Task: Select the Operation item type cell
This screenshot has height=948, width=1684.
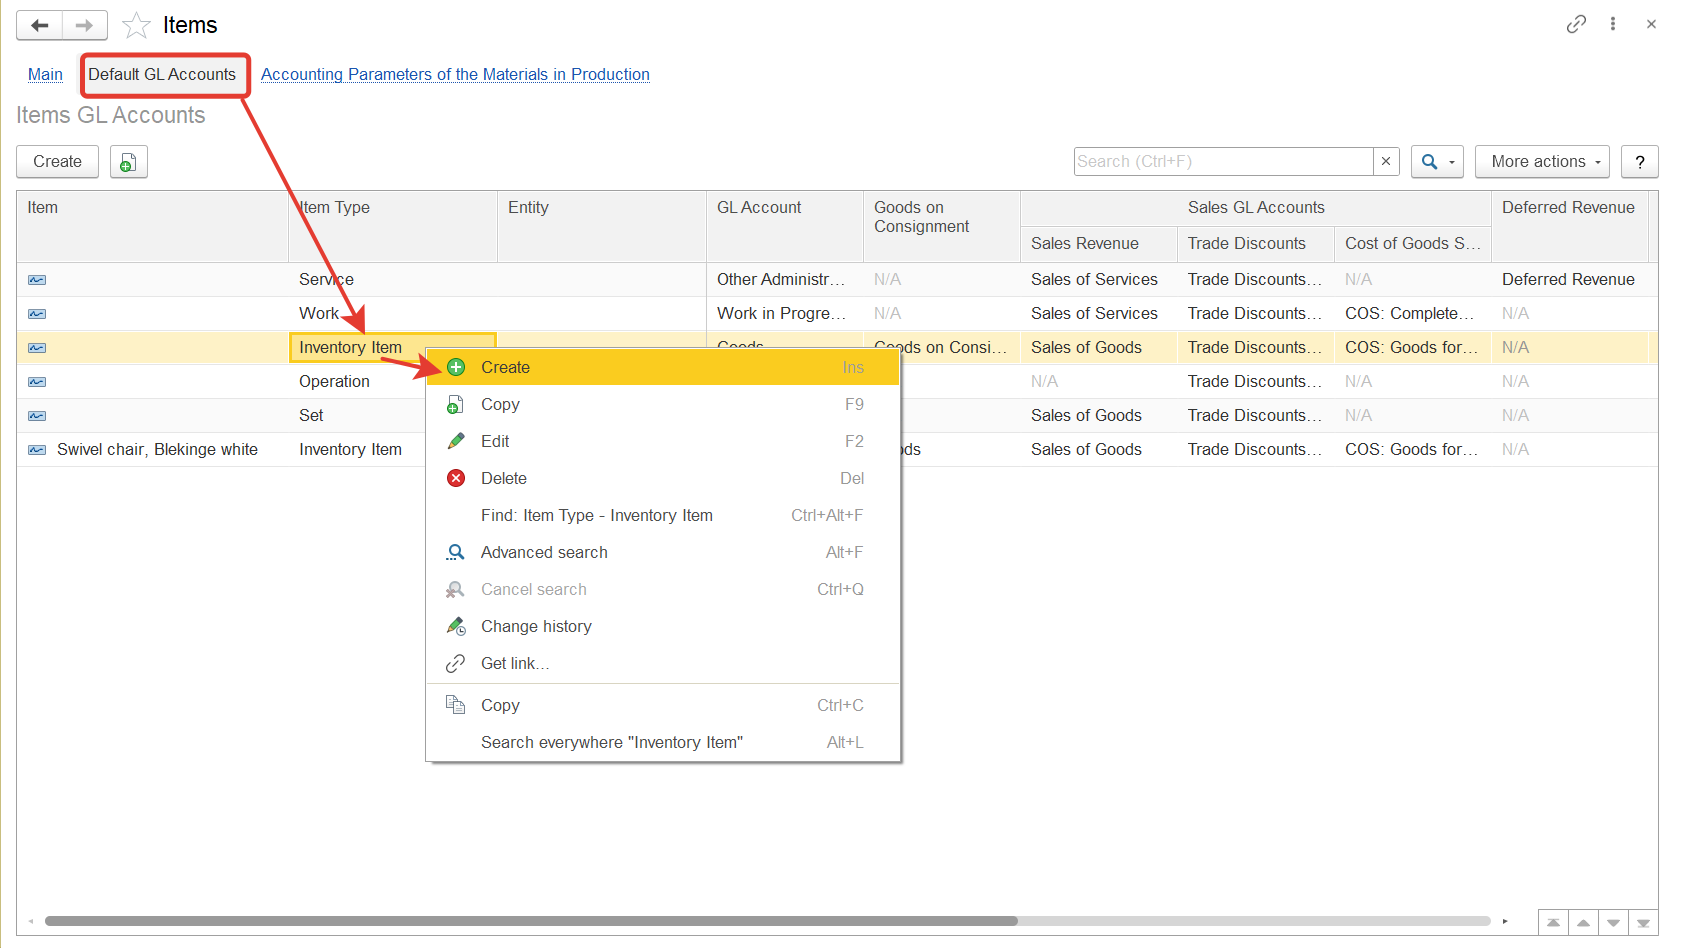Action: tap(334, 382)
